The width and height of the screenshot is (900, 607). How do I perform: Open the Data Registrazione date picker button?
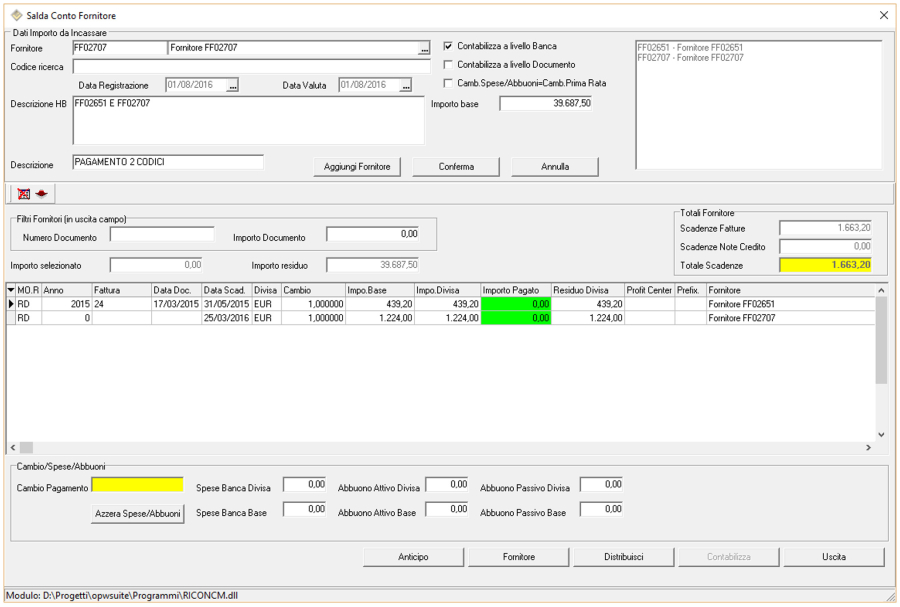click(233, 86)
